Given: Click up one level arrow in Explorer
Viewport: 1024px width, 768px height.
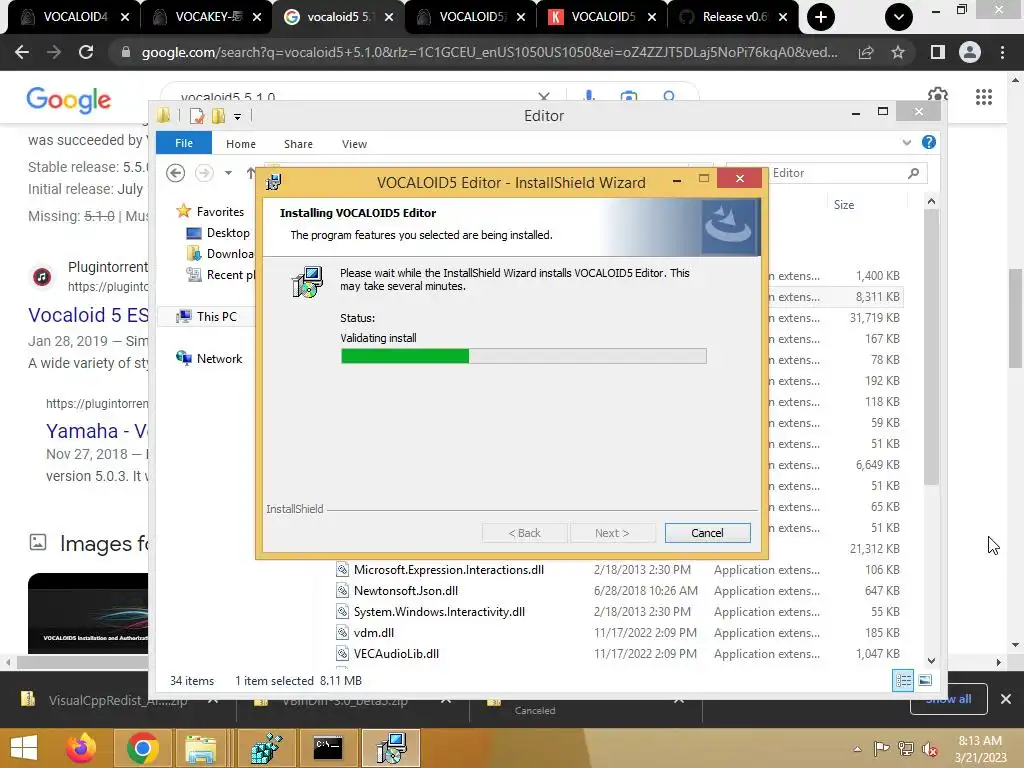Looking at the screenshot, I should (x=250, y=173).
